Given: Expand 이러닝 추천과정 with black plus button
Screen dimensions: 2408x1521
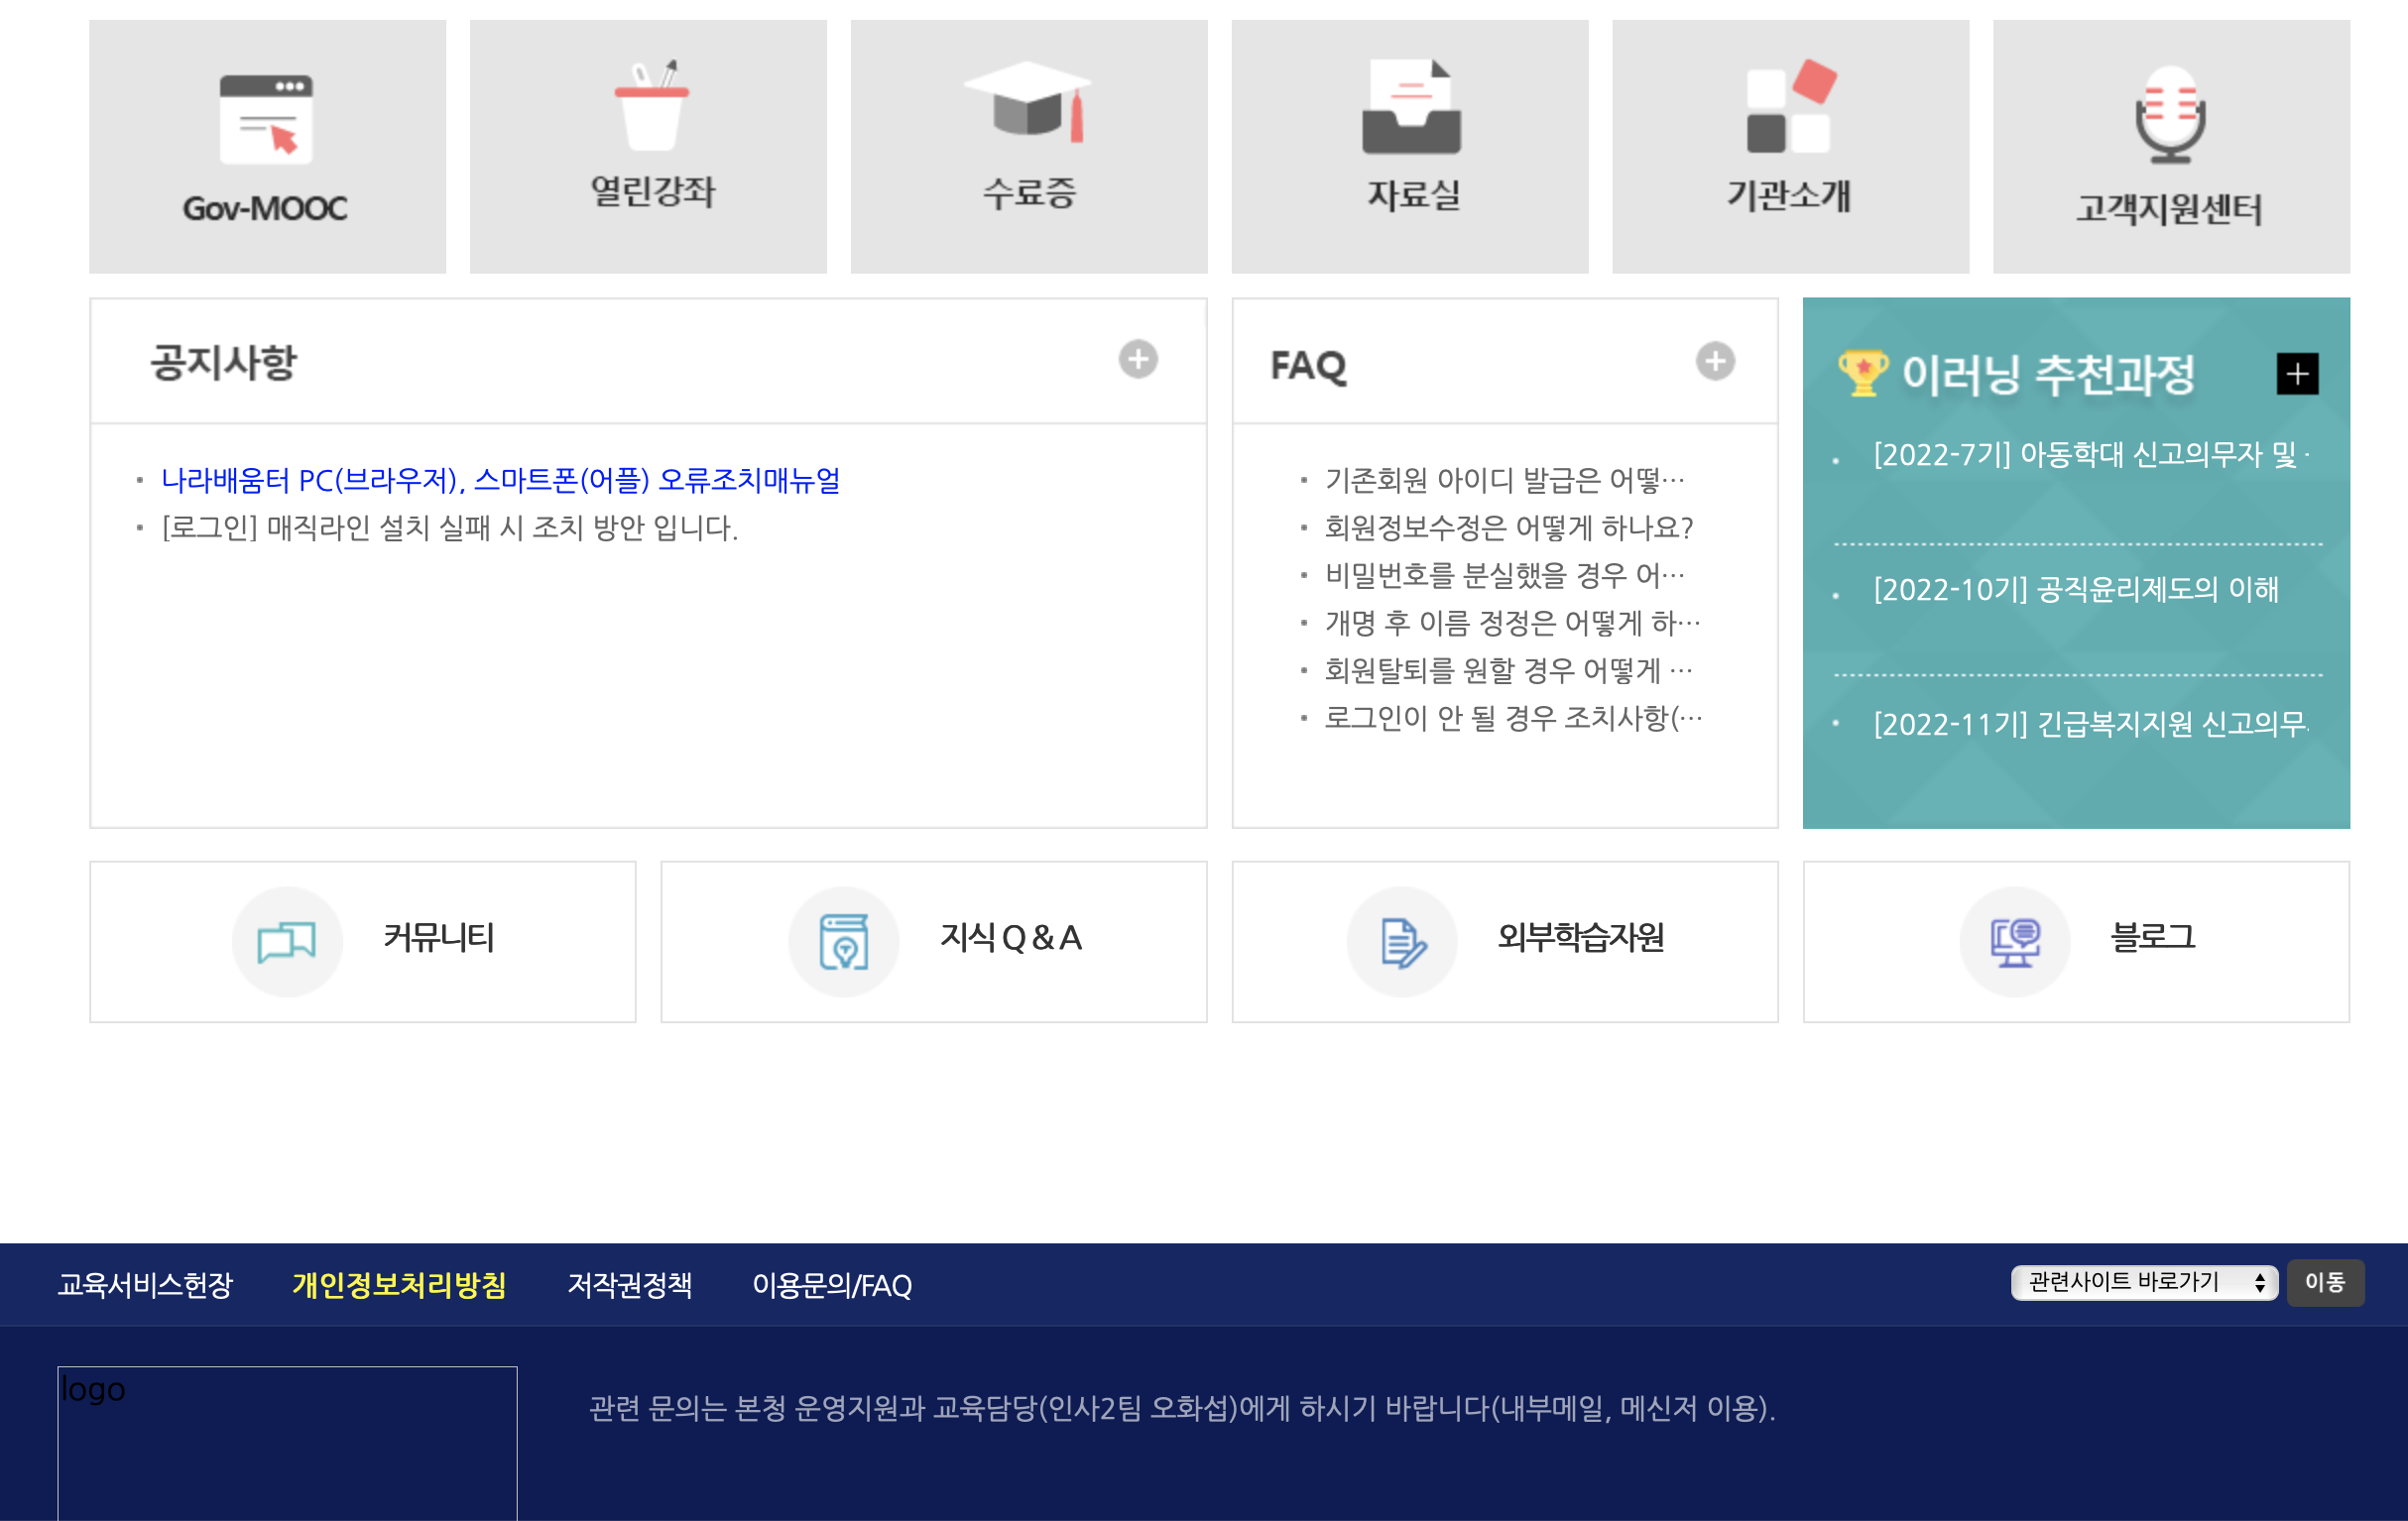Looking at the screenshot, I should (2297, 374).
